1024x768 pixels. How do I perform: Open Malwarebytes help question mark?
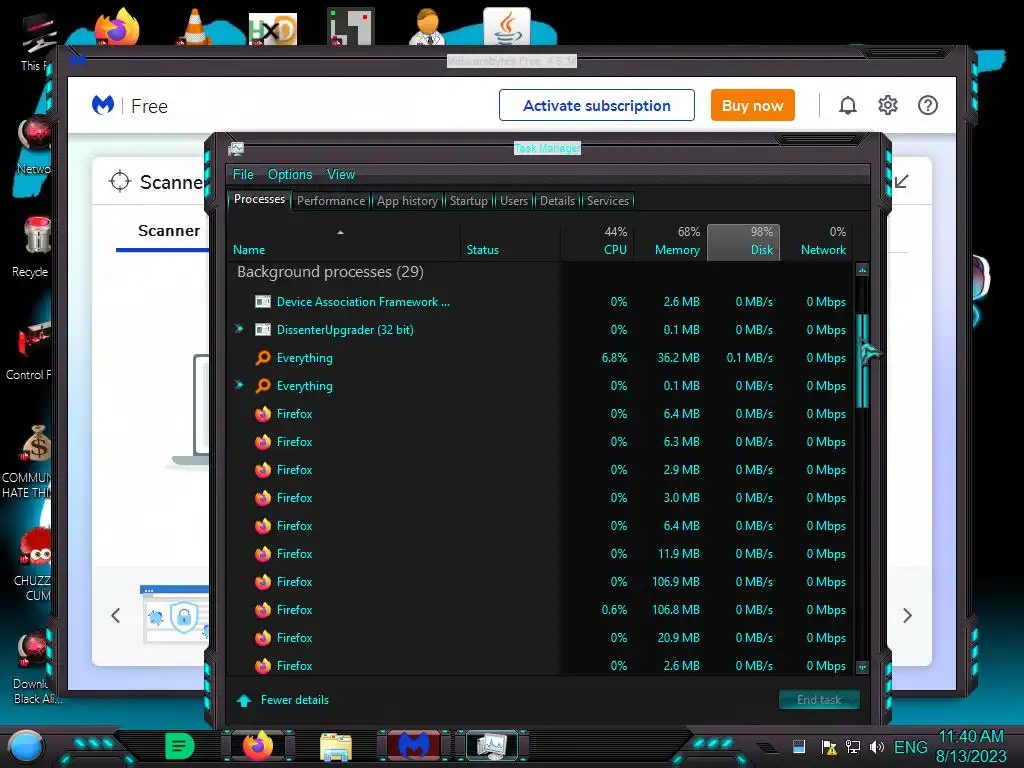tap(927, 105)
